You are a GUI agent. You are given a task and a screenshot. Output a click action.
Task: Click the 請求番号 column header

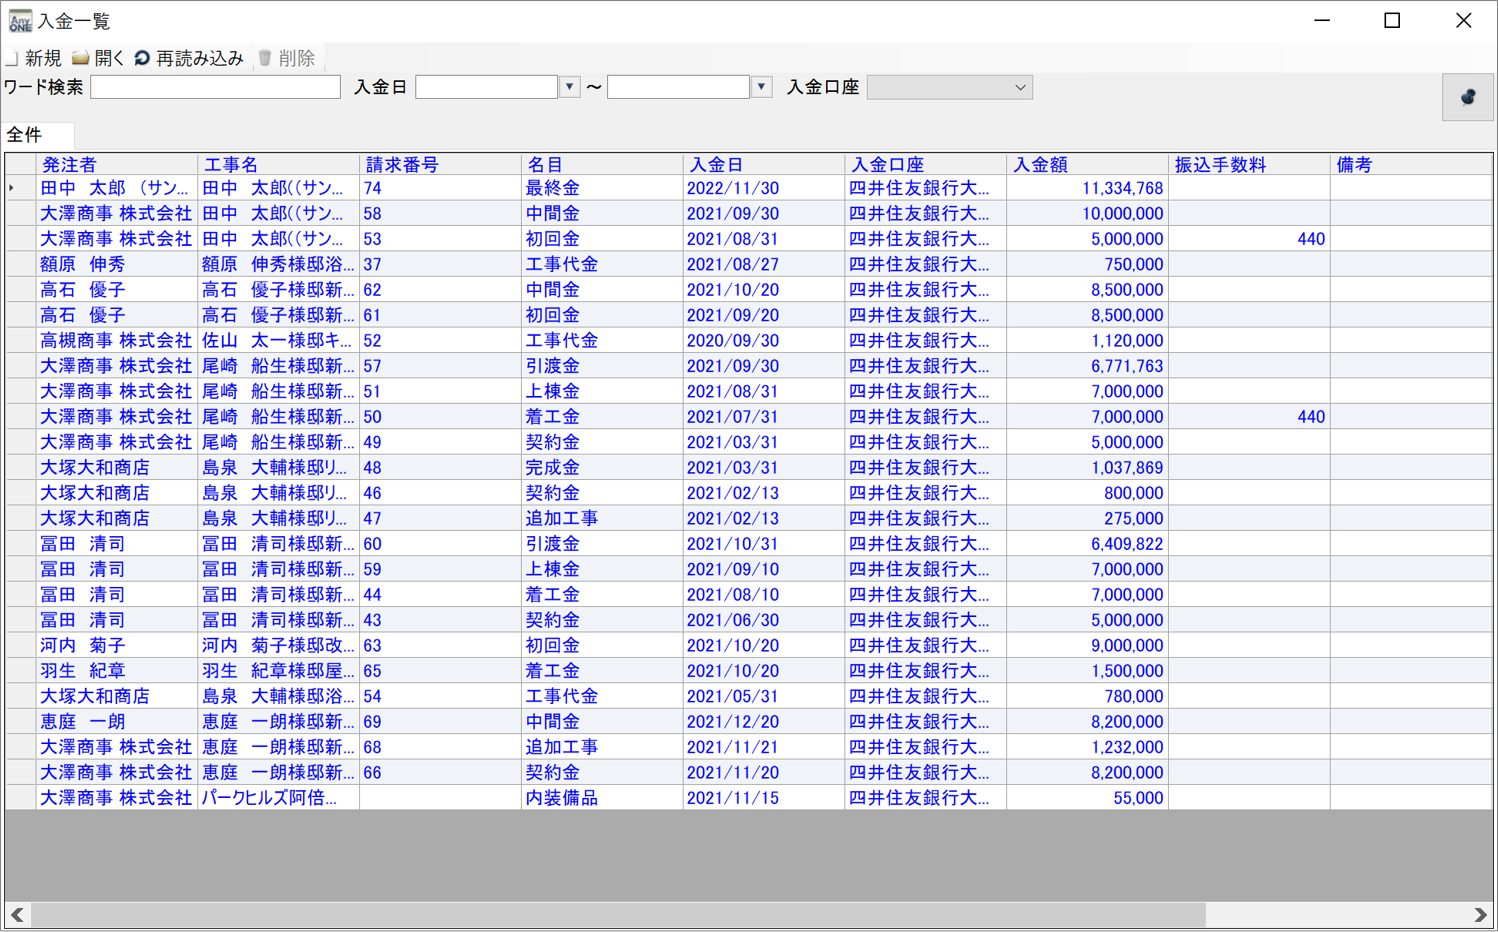440,165
